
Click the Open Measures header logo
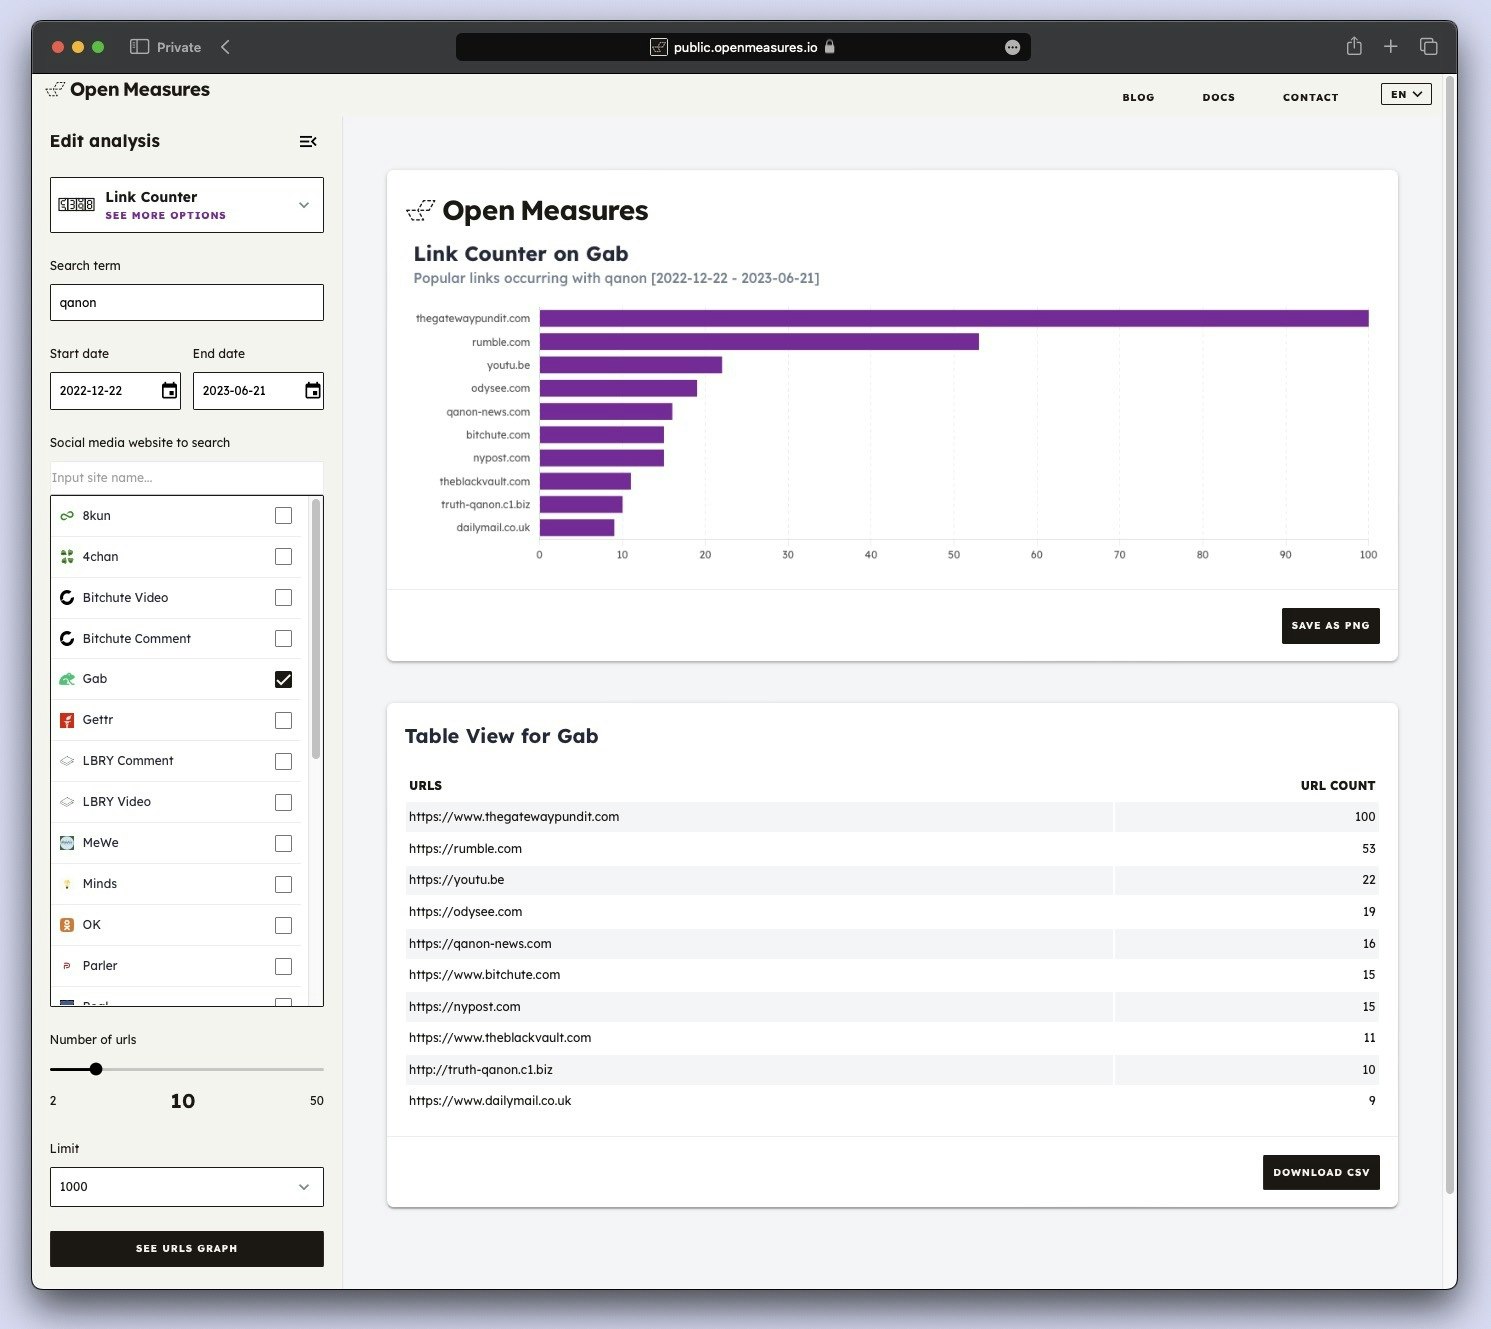pyautogui.click(x=128, y=90)
